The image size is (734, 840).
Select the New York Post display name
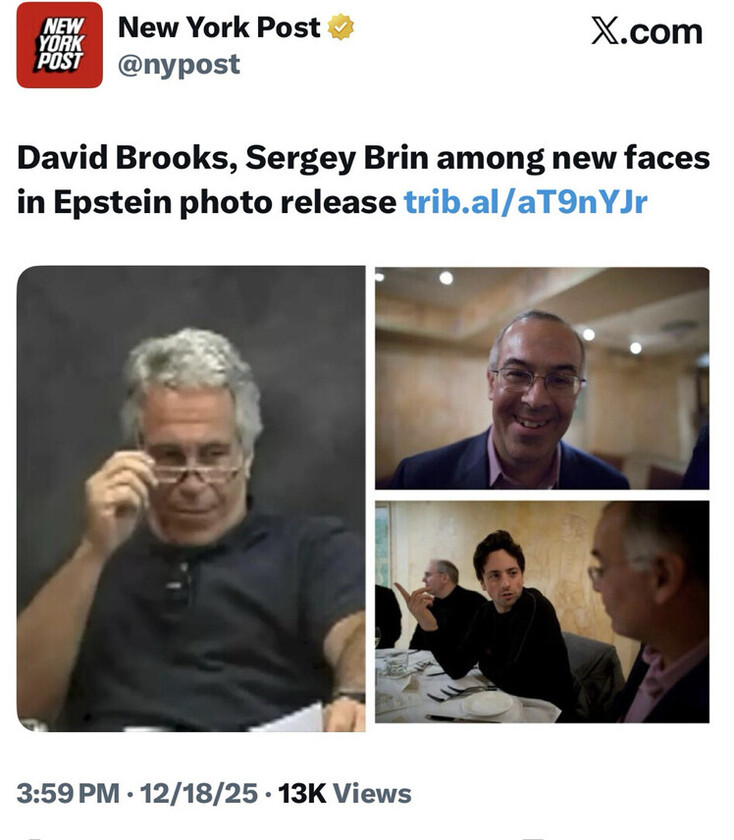pyautogui.click(x=219, y=27)
